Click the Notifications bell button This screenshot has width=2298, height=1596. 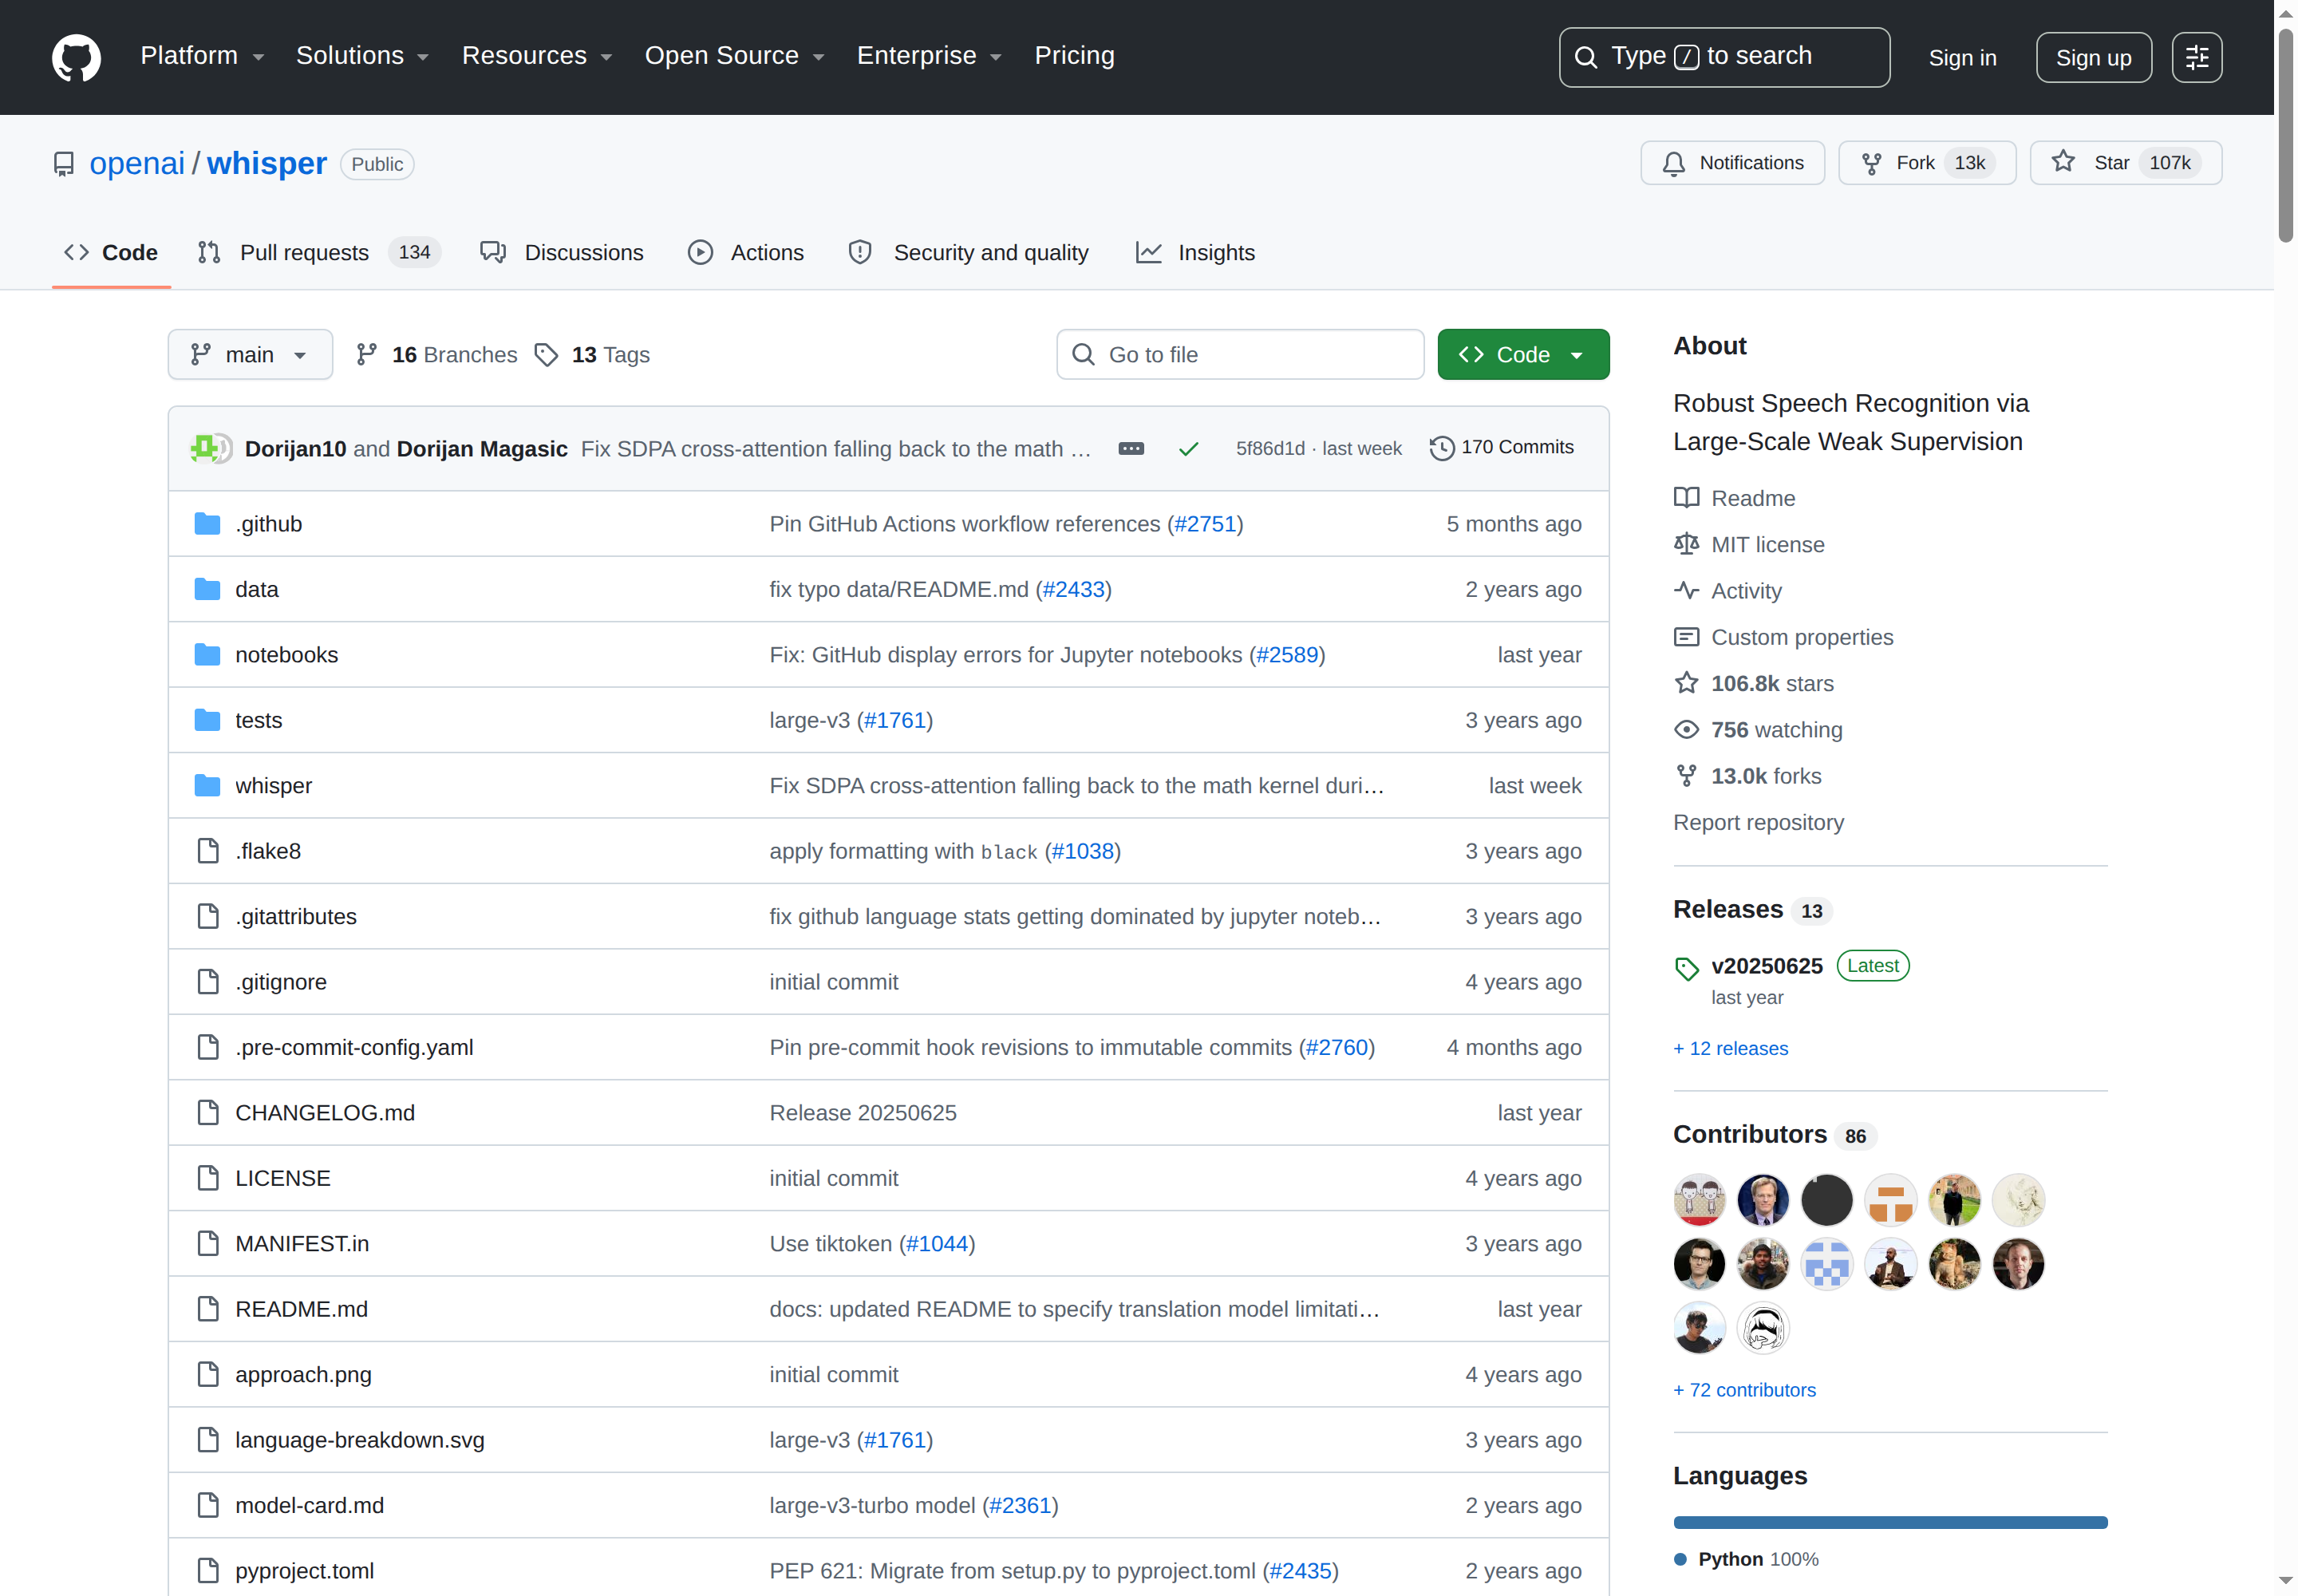tap(1732, 163)
